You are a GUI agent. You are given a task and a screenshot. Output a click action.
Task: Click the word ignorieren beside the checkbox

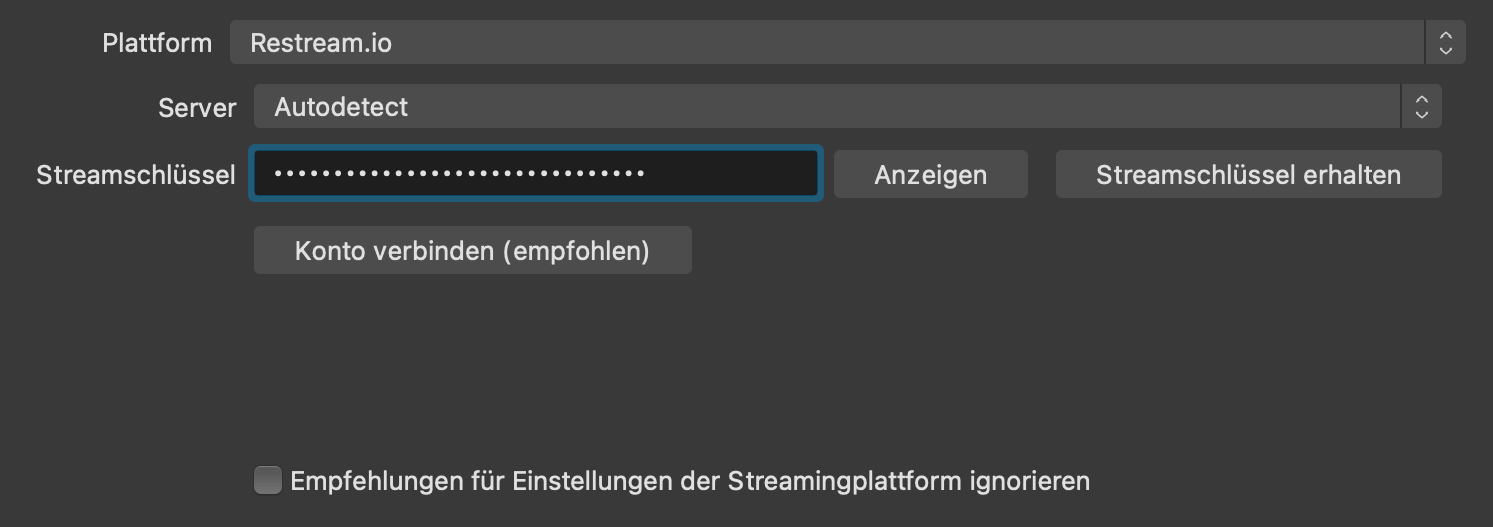[1029, 481]
